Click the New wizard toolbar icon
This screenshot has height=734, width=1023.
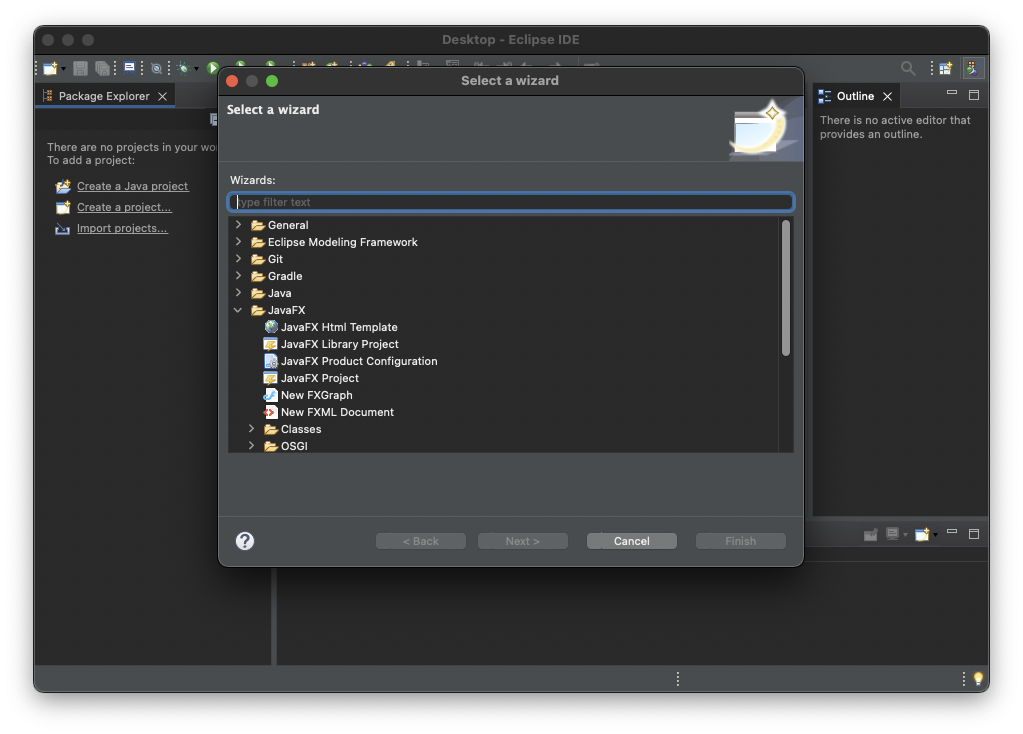click(x=50, y=68)
